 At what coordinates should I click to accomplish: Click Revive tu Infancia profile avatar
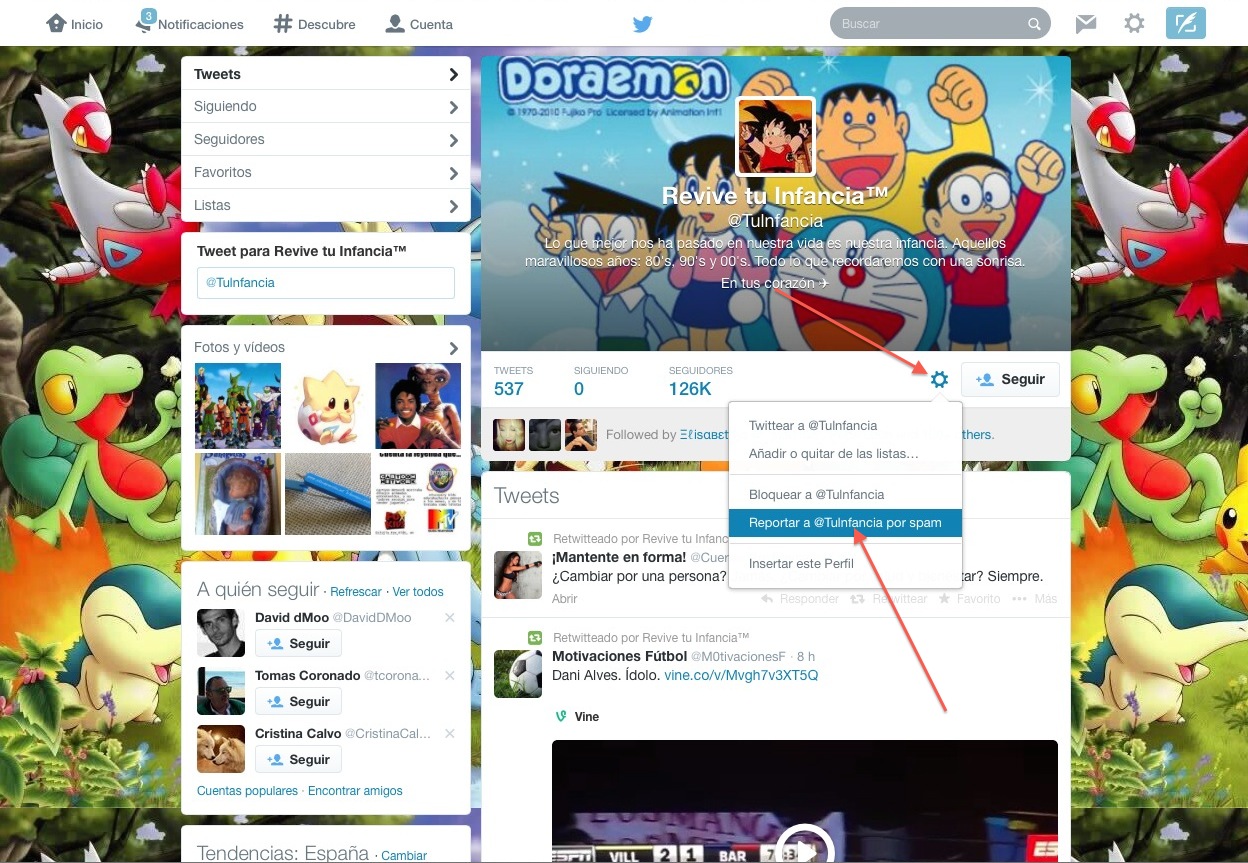(x=776, y=136)
